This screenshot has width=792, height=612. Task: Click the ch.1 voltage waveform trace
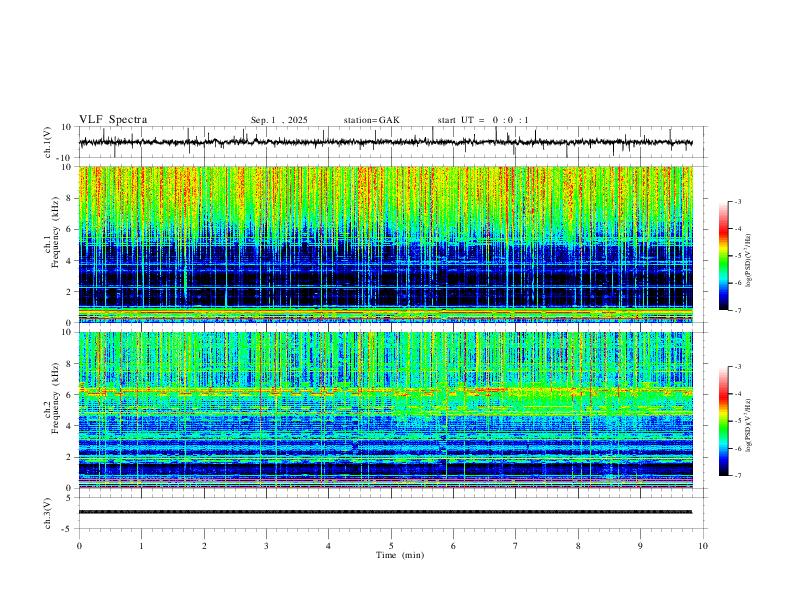click(x=385, y=142)
